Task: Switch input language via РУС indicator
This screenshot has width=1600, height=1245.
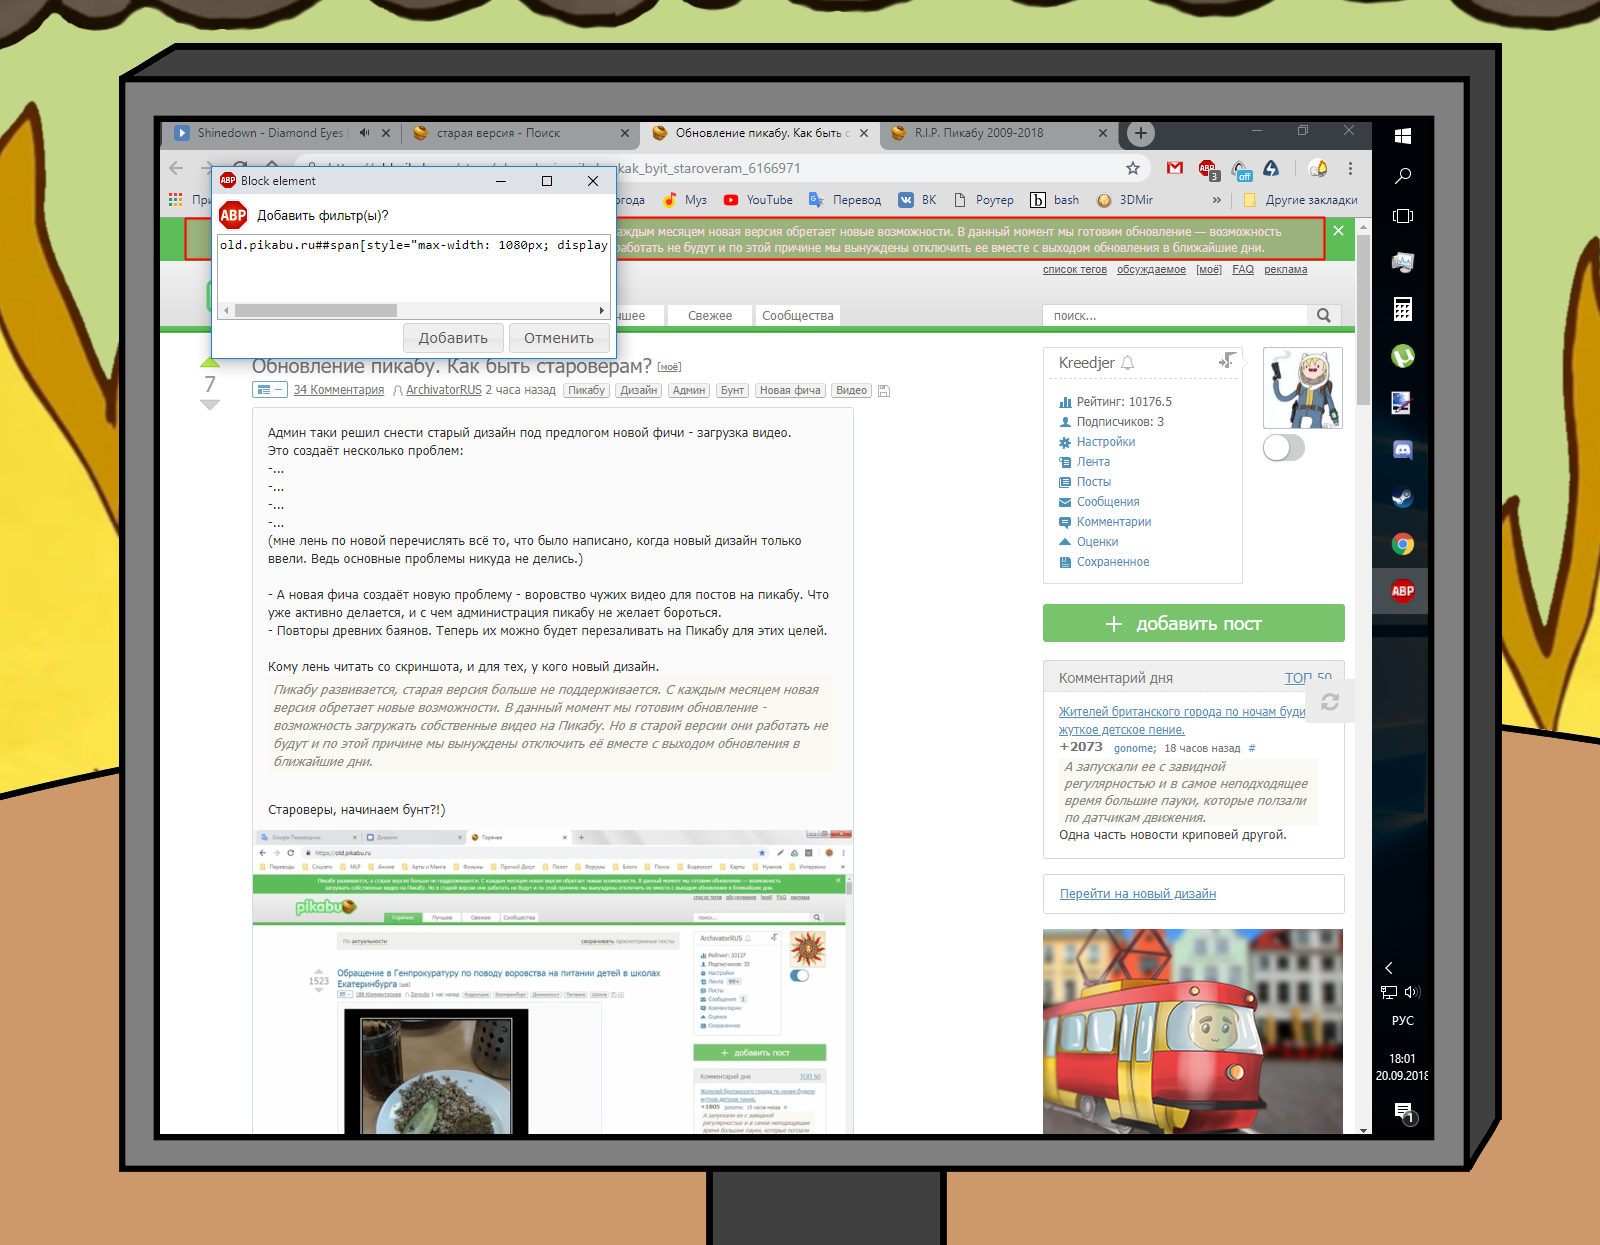Action: pyautogui.click(x=1403, y=1021)
